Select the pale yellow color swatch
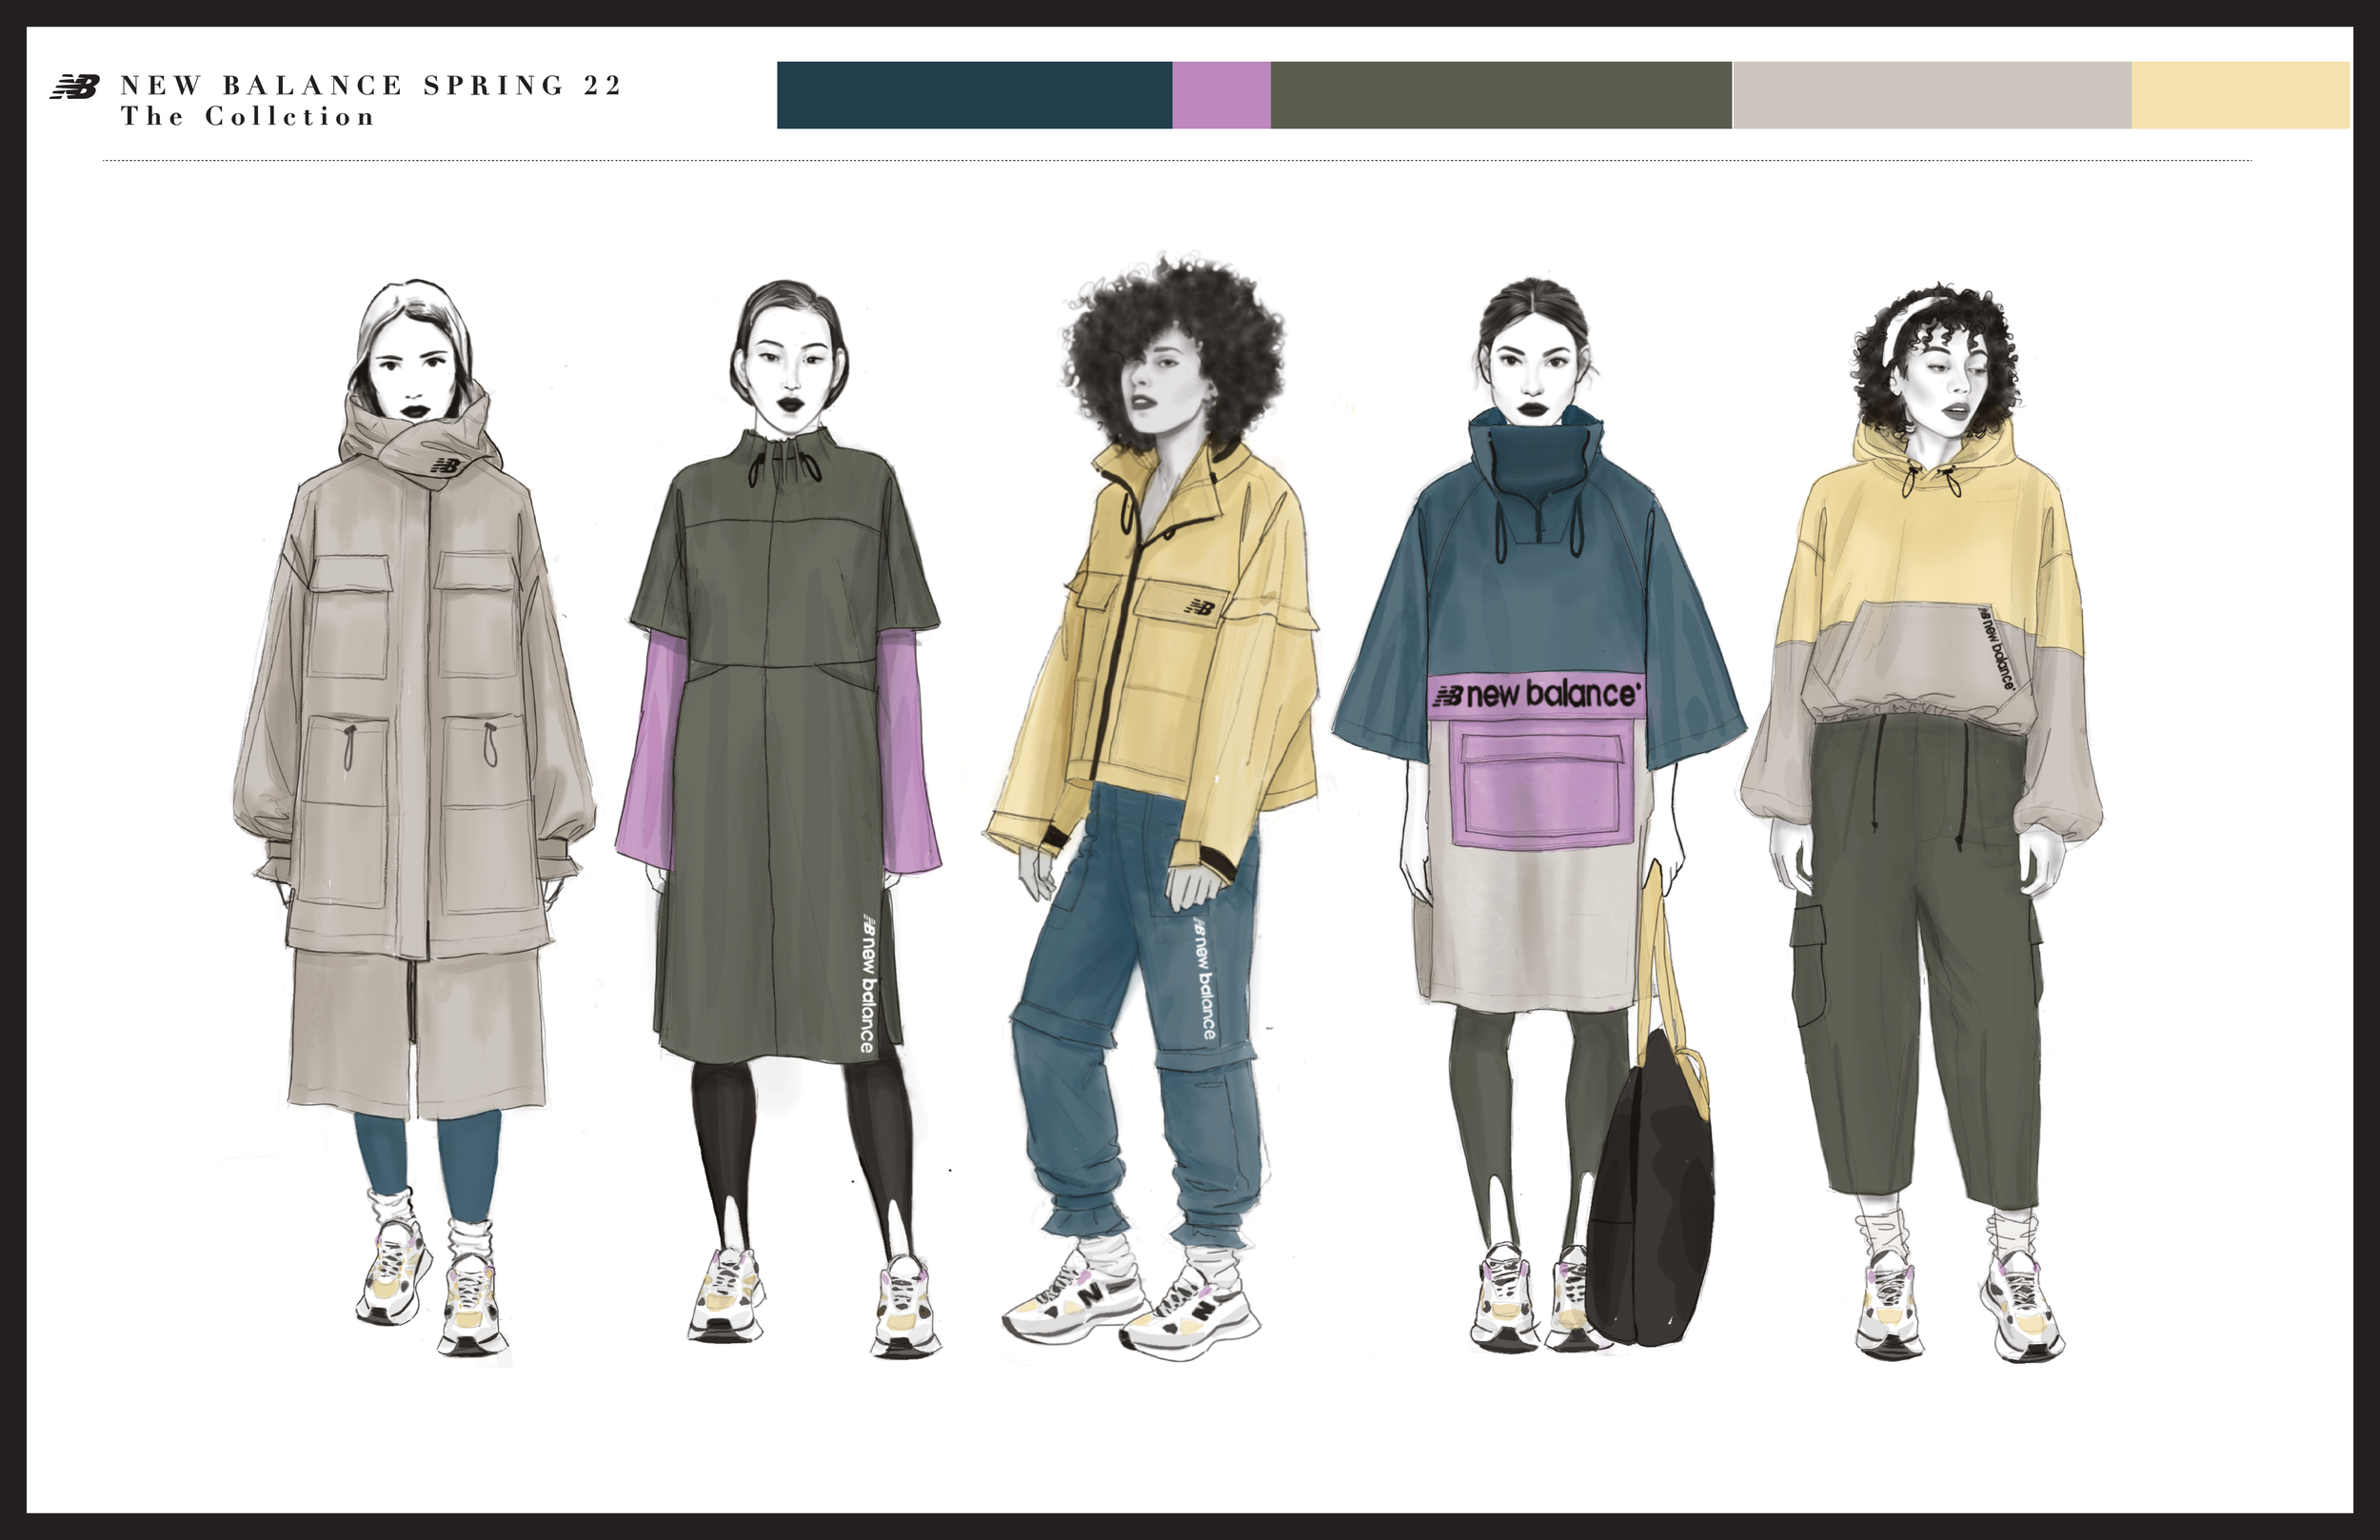 [2240, 95]
